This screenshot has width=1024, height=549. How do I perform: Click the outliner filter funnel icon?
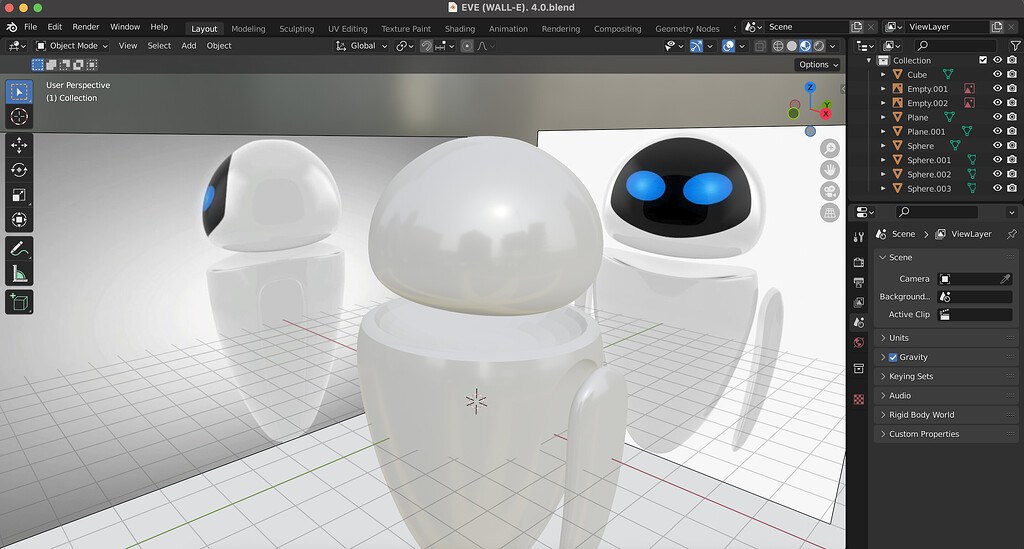coord(1015,46)
